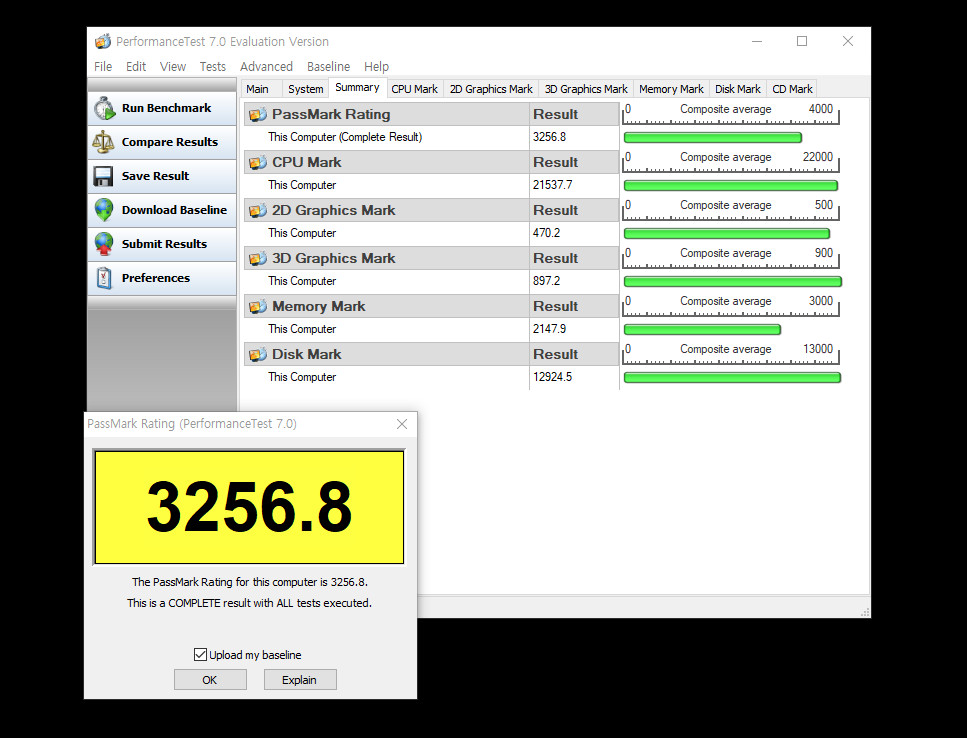This screenshot has height=738, width=967.
Task: Switch to the 2D Graphics Mark tab
Action: click(491, 89)
